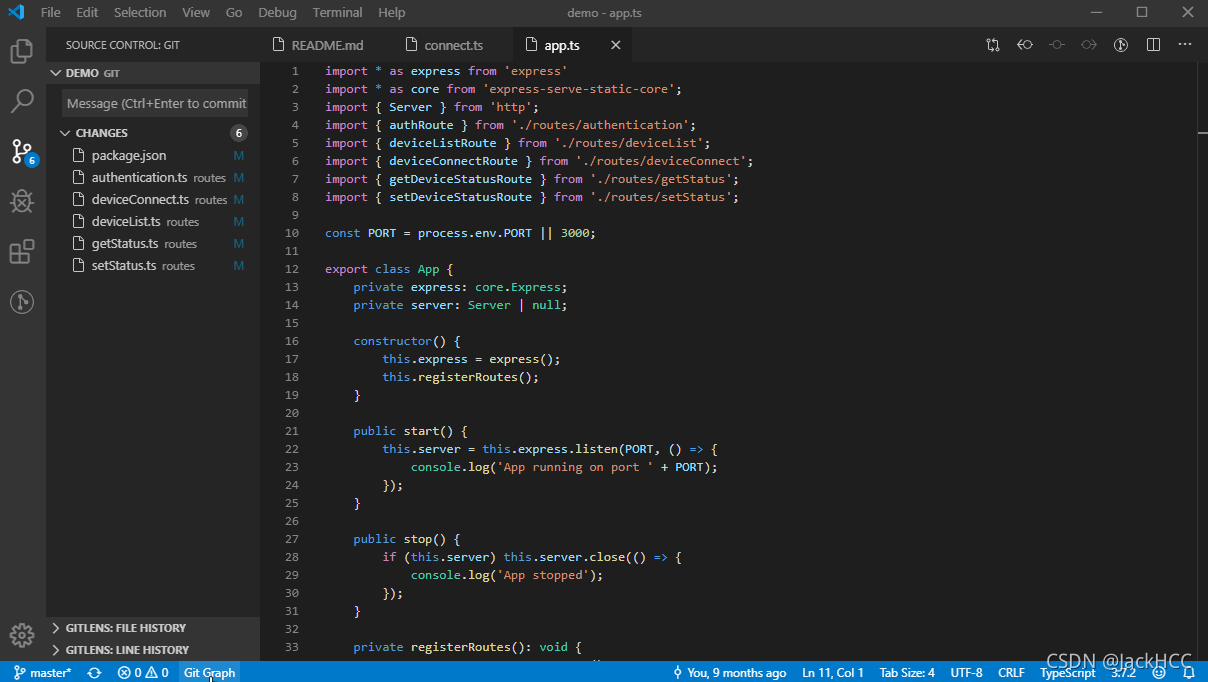Click the VS Code logo icon
The image size is (1208, 682).
[x=16, y=12]
